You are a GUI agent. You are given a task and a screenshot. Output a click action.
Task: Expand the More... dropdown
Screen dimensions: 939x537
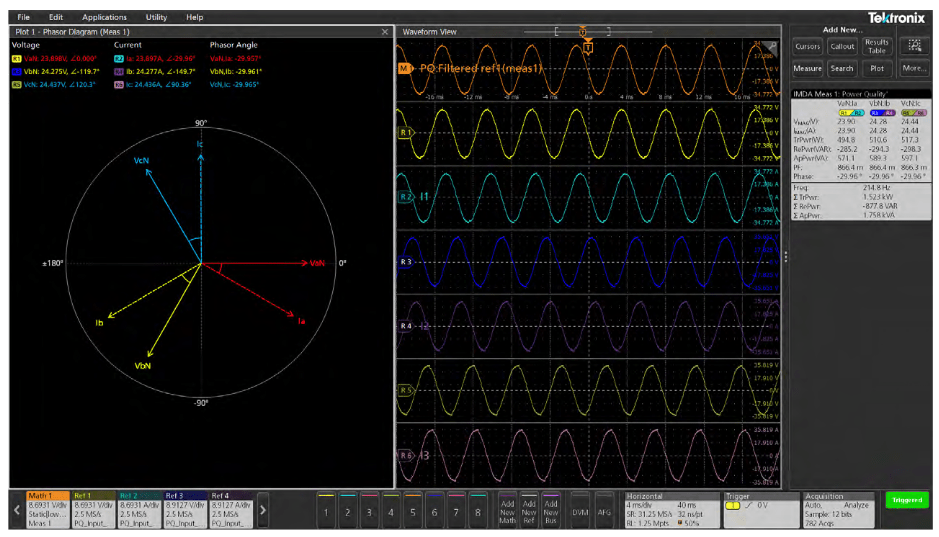click(x=913, y=69)
